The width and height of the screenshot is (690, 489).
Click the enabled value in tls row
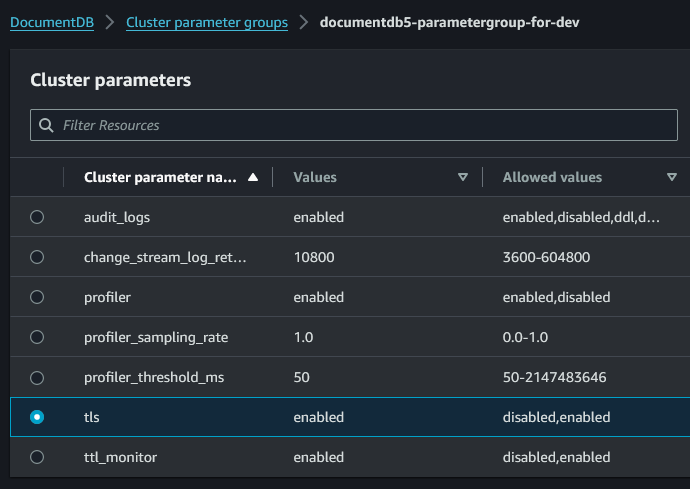point(319,417)
